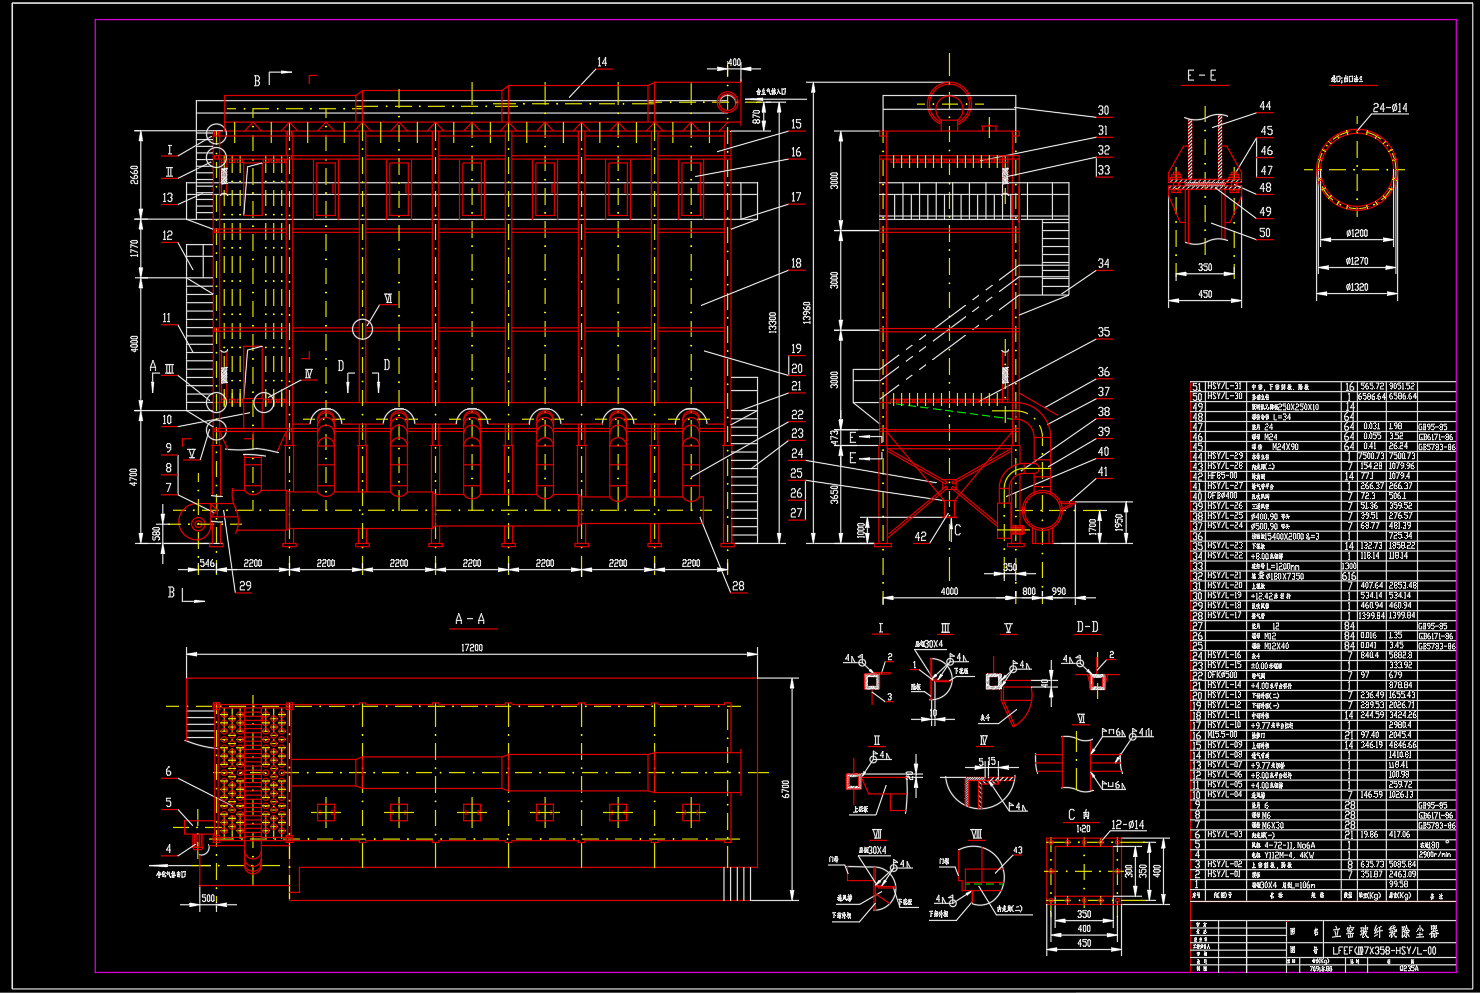Viewport: 1480px width, 993px height.
Task: Click the "12-ø14" hole annotation
Action: click(1128, 825)
